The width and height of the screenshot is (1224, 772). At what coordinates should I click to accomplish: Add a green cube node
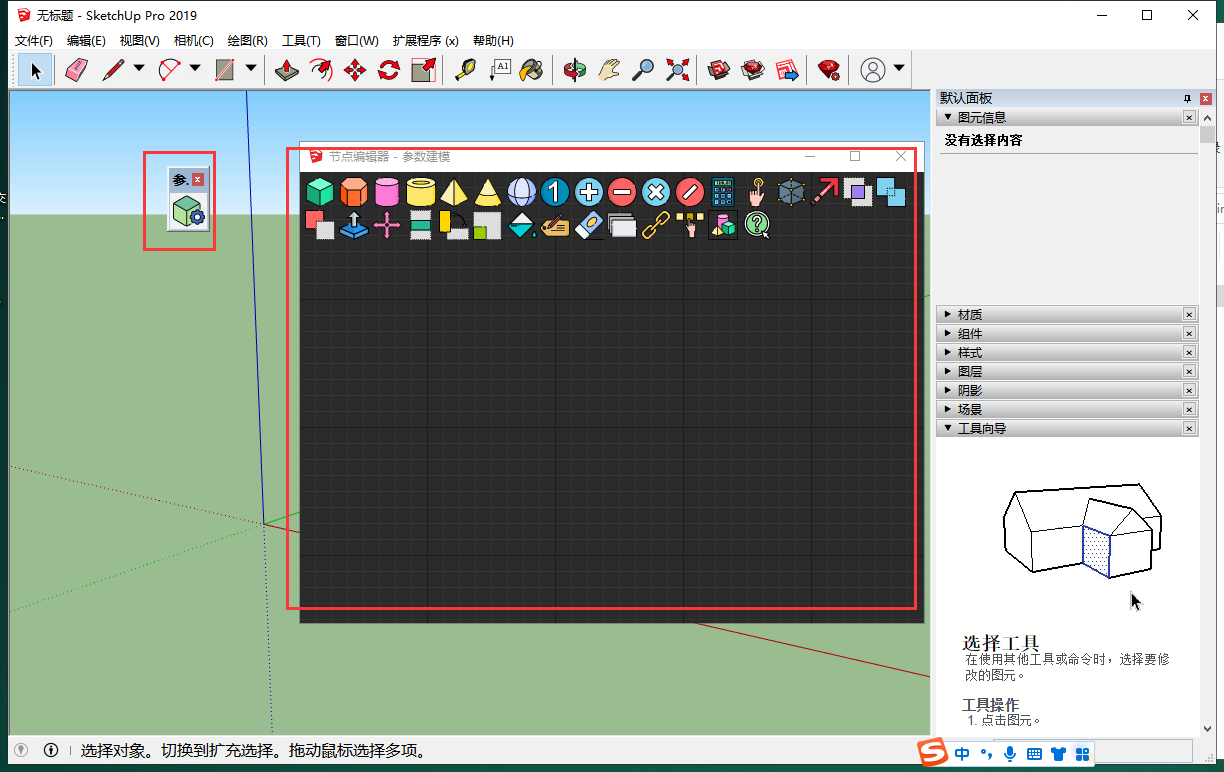[320, 192]
